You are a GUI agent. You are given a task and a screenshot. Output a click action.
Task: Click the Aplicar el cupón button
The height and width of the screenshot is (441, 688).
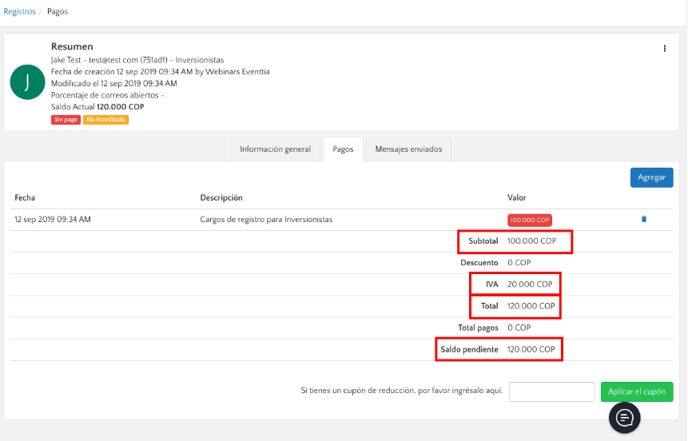coord(636,392)
